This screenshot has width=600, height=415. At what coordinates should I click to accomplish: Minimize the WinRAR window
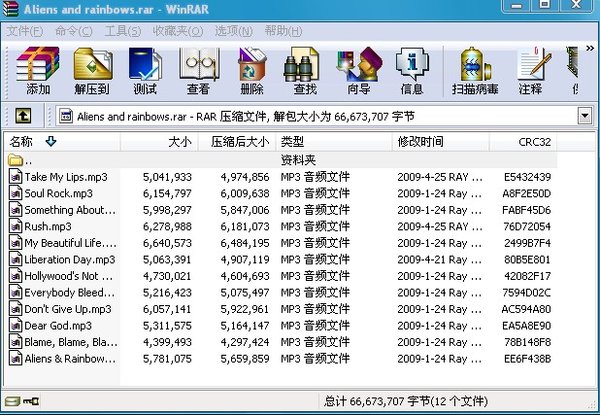[x=517, y=5]
